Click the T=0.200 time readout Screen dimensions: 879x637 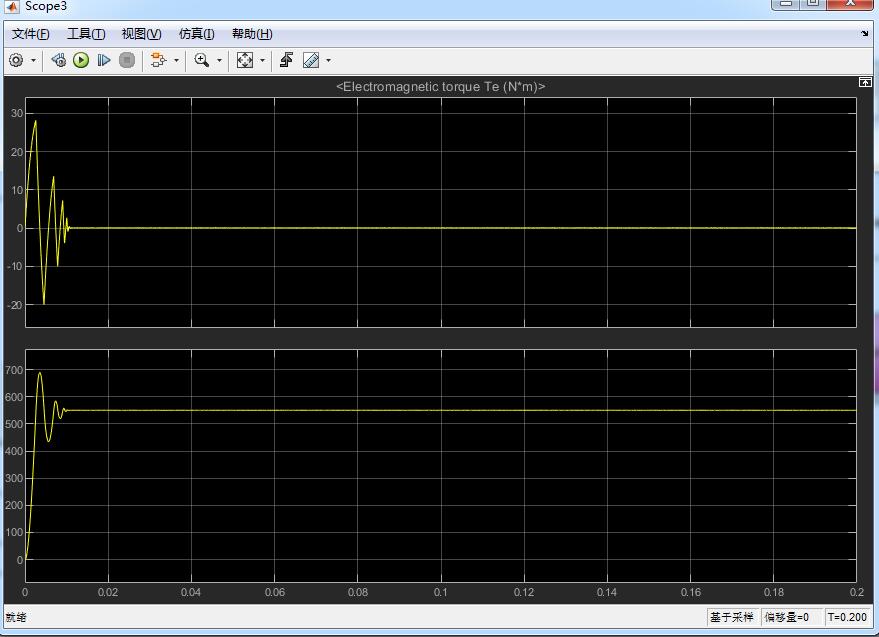click(847, 617)
